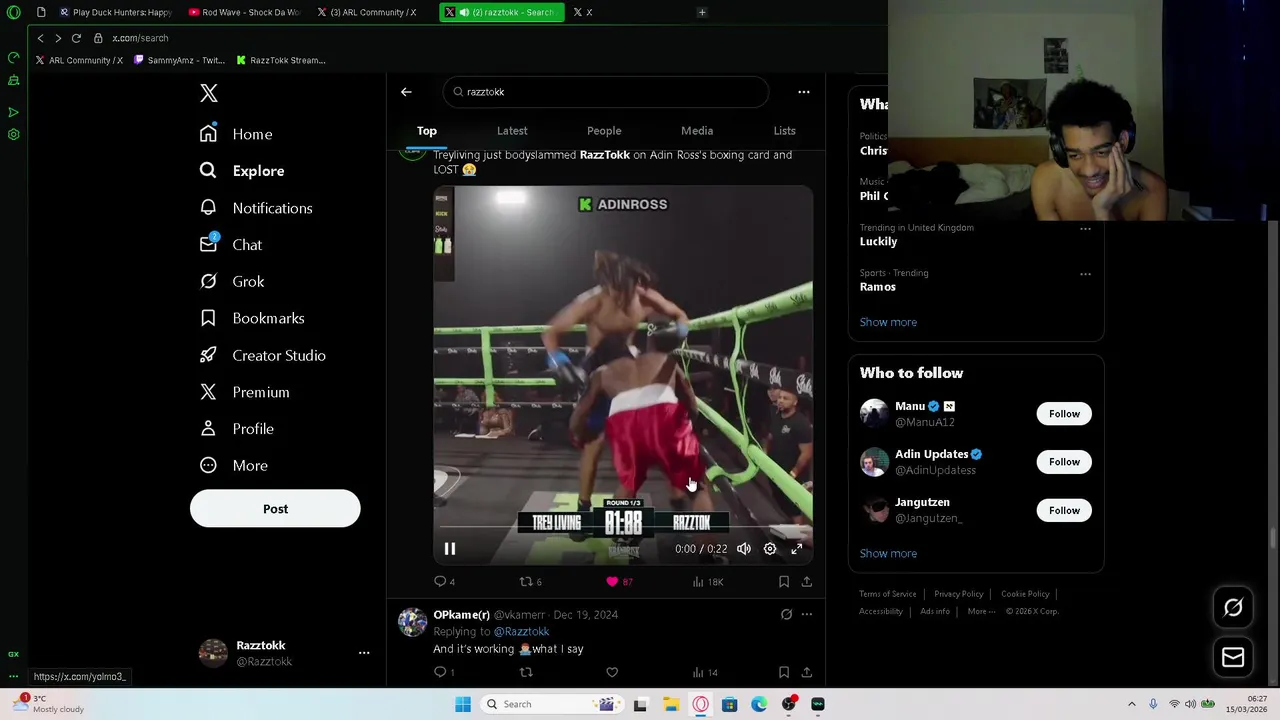Bookmark the OPkame(r) reply
1280x720 pixels.
click(x=784, y=673)
